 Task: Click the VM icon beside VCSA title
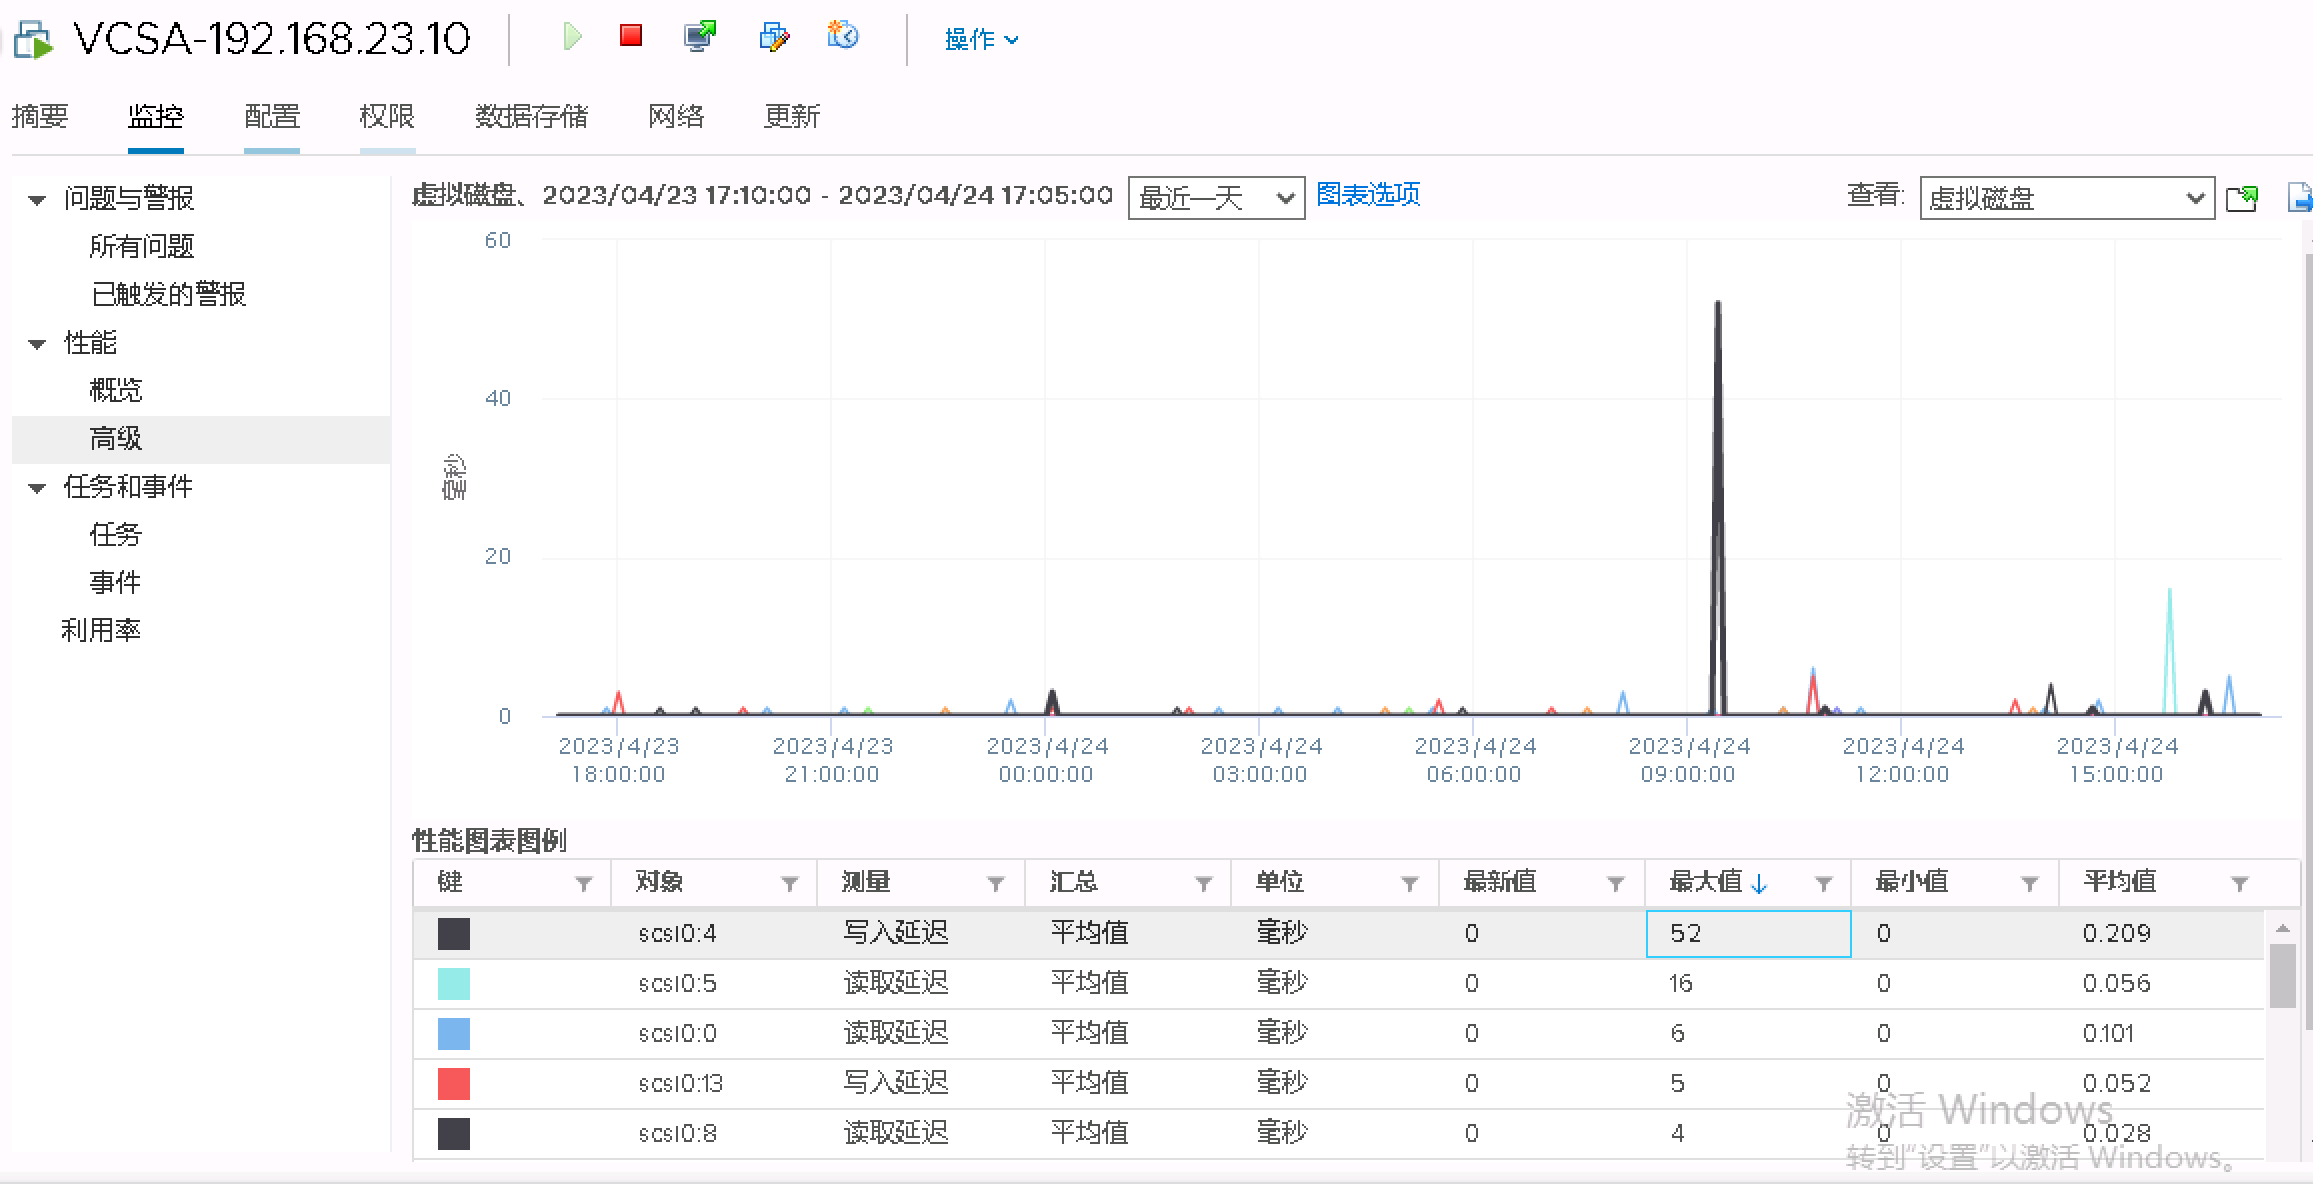(x=33, y=40)
